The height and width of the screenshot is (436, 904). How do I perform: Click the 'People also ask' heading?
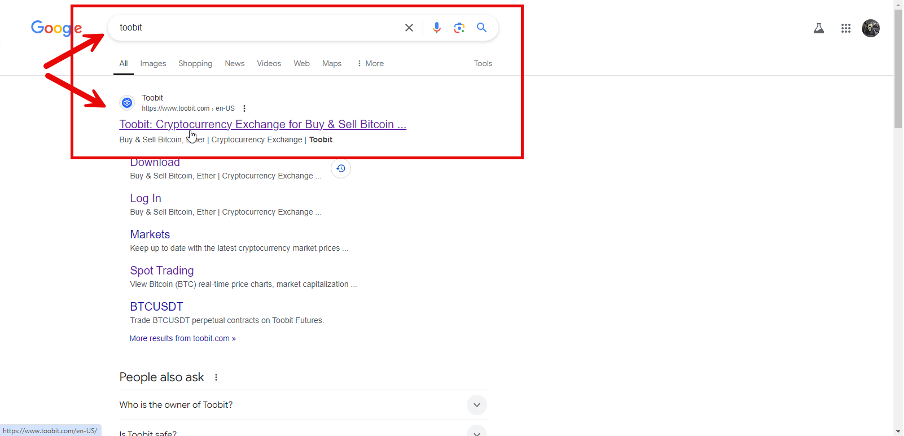coord(161,377)
